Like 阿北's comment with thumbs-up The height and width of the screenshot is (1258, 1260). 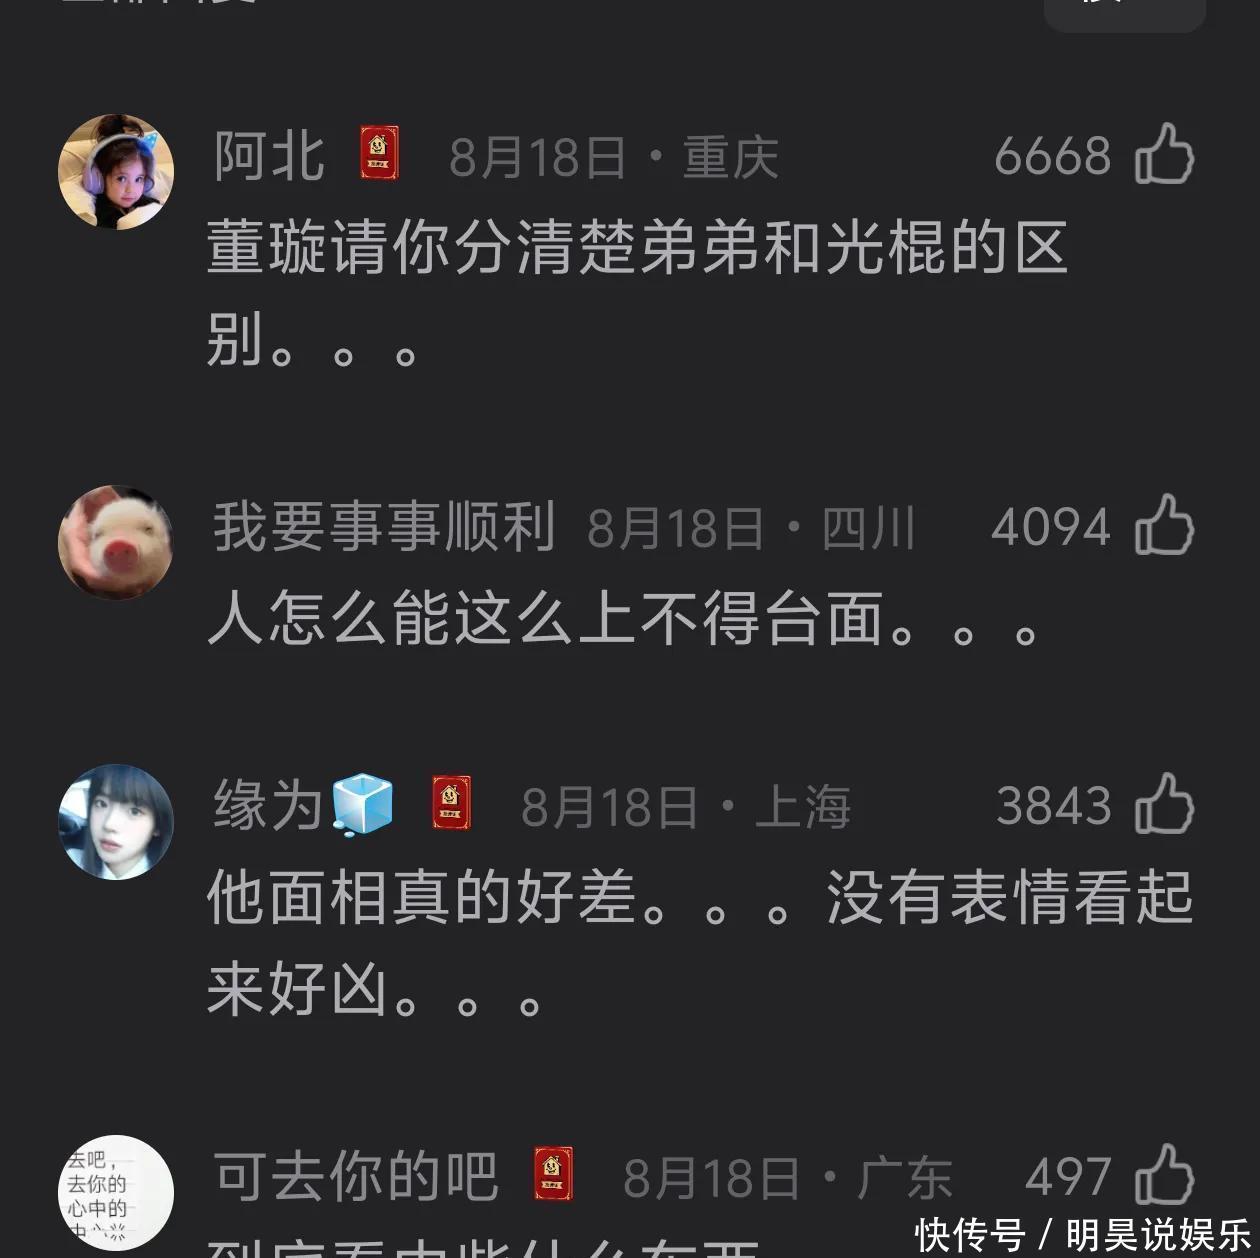coord(1165,154)
